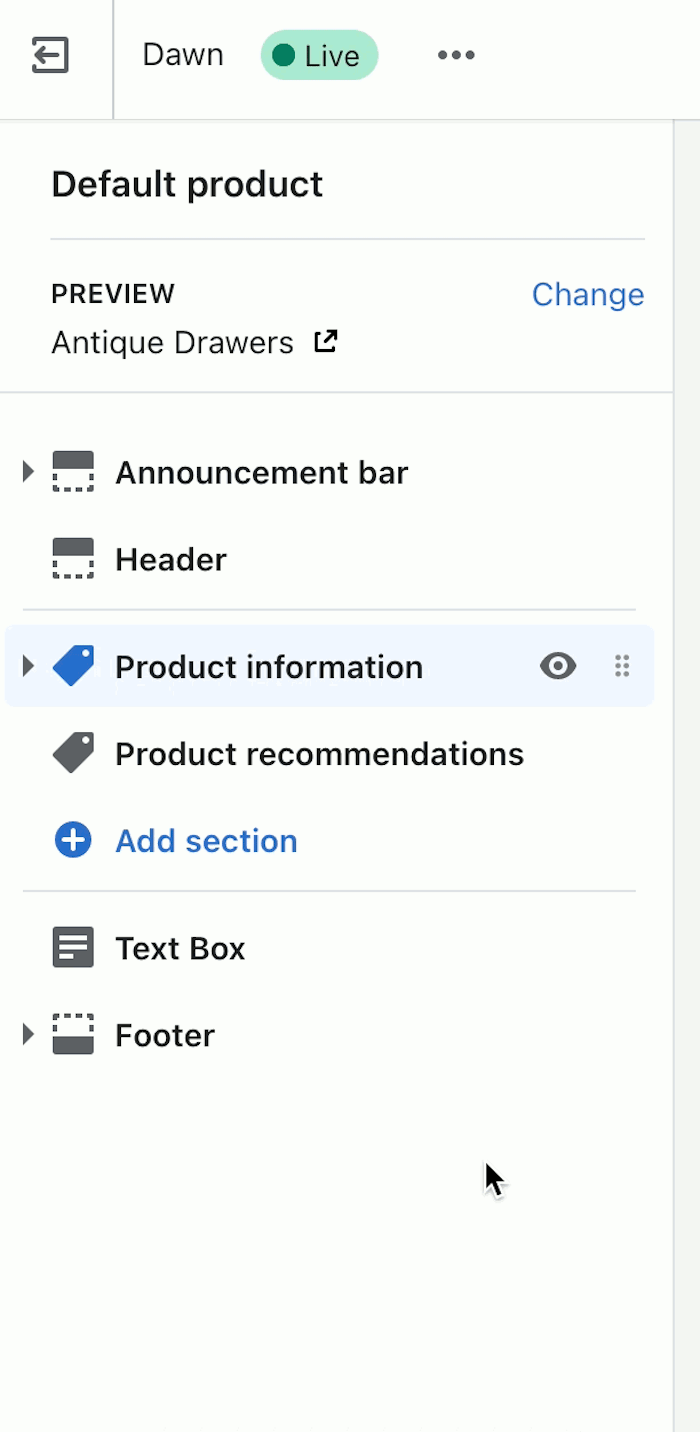The image size is (700, 1432).
Task: Click the Product recommendations tag icon
Action: 73,753
